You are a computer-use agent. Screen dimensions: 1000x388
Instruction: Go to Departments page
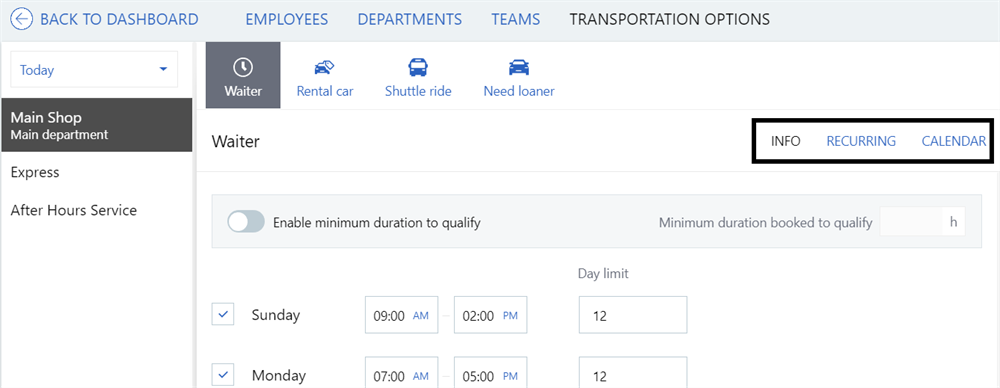(409, 20)
